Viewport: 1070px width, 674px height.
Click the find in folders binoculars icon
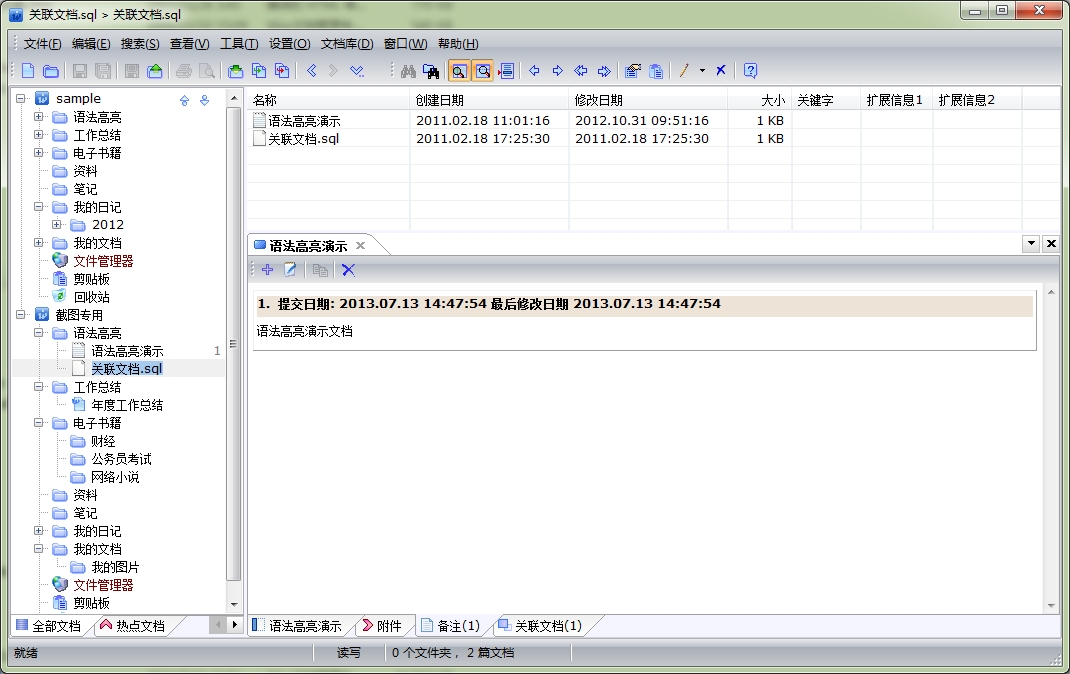pyautogui.click(x=431, y=71)
